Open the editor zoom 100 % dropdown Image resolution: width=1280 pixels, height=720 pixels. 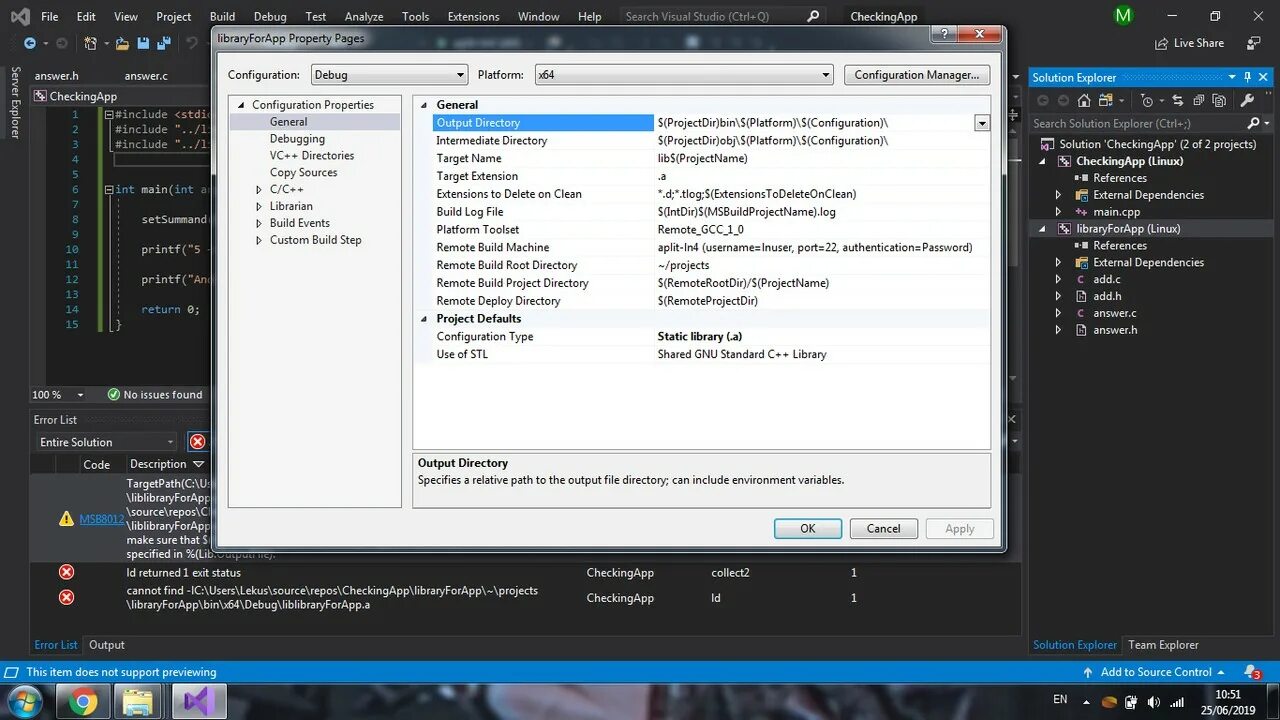coord(81,395)
